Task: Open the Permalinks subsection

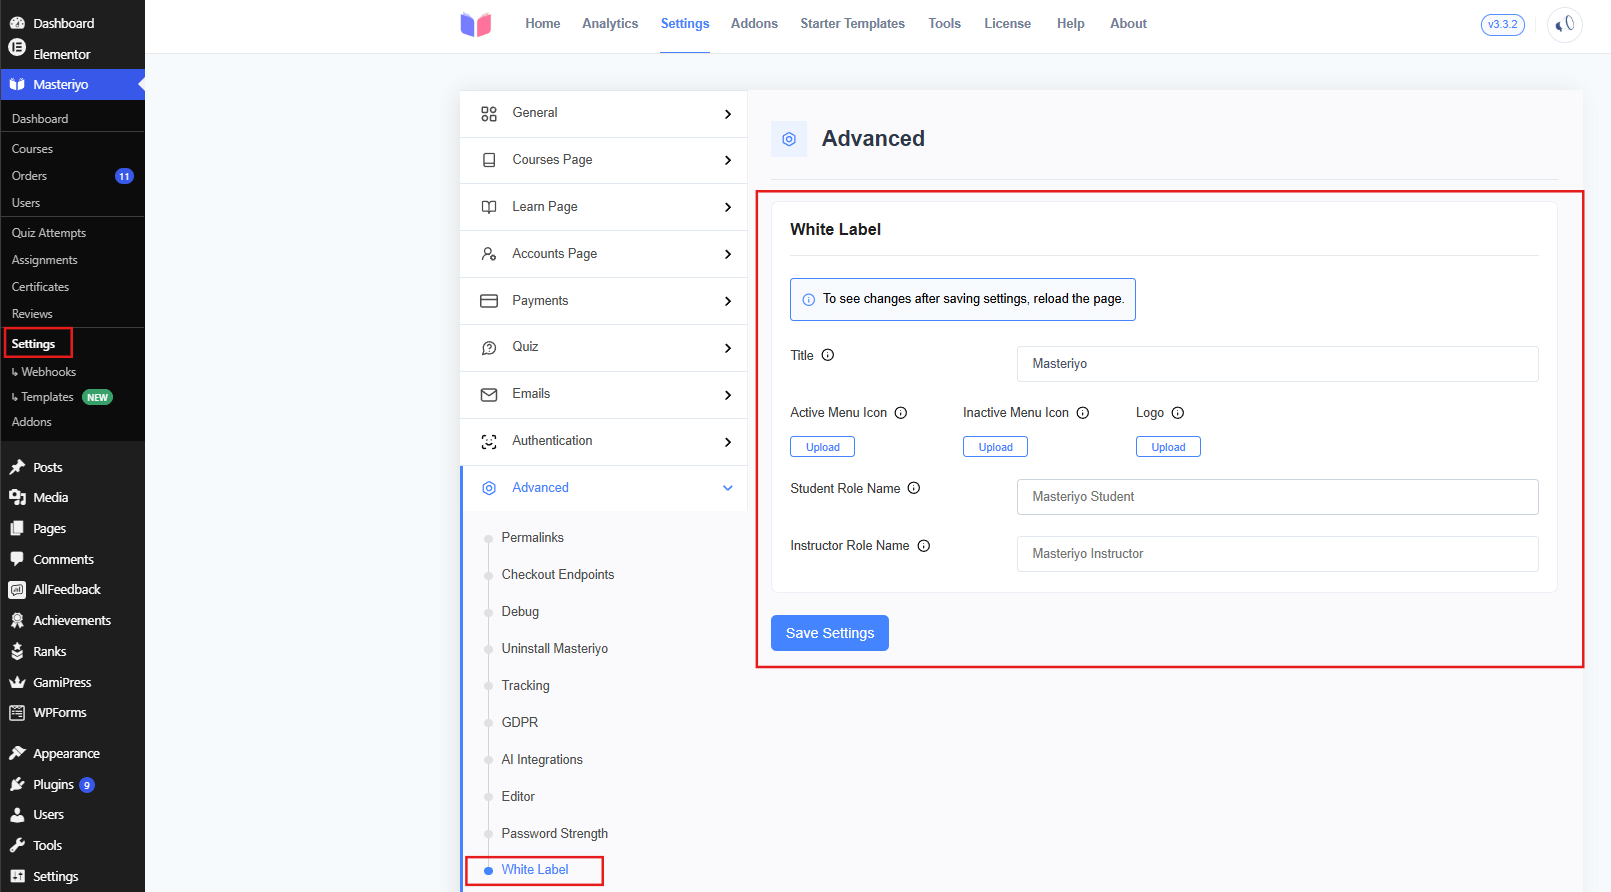Action: pos(532,538)
